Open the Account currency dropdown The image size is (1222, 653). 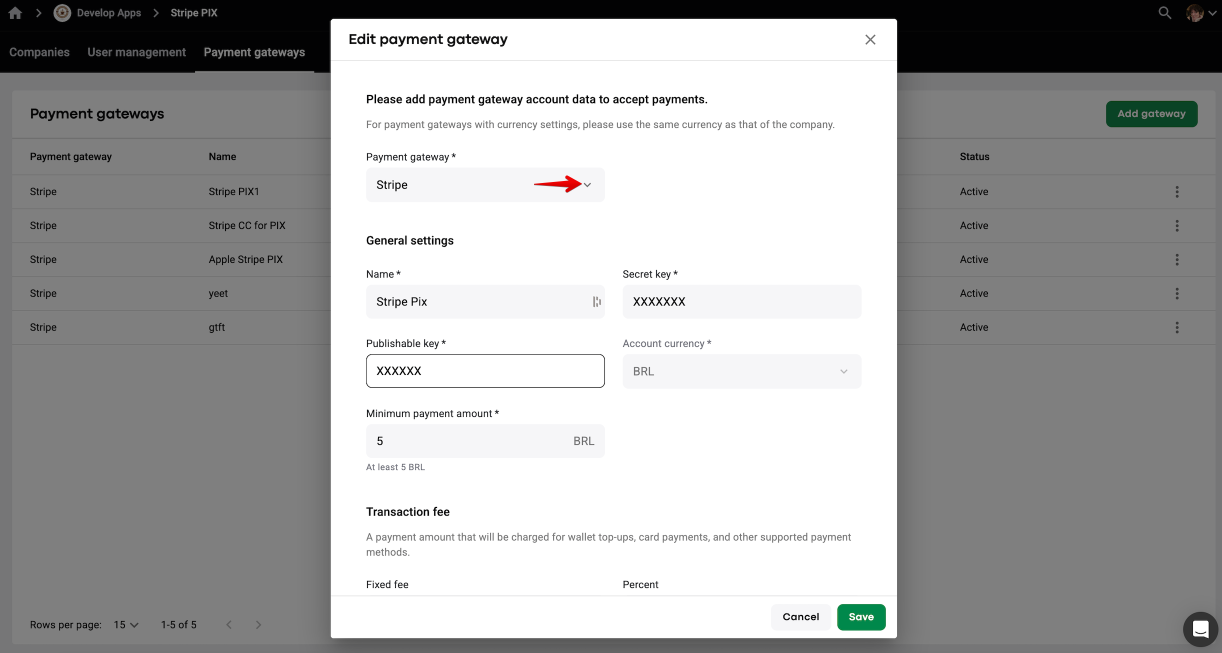[x=741, y=371]
